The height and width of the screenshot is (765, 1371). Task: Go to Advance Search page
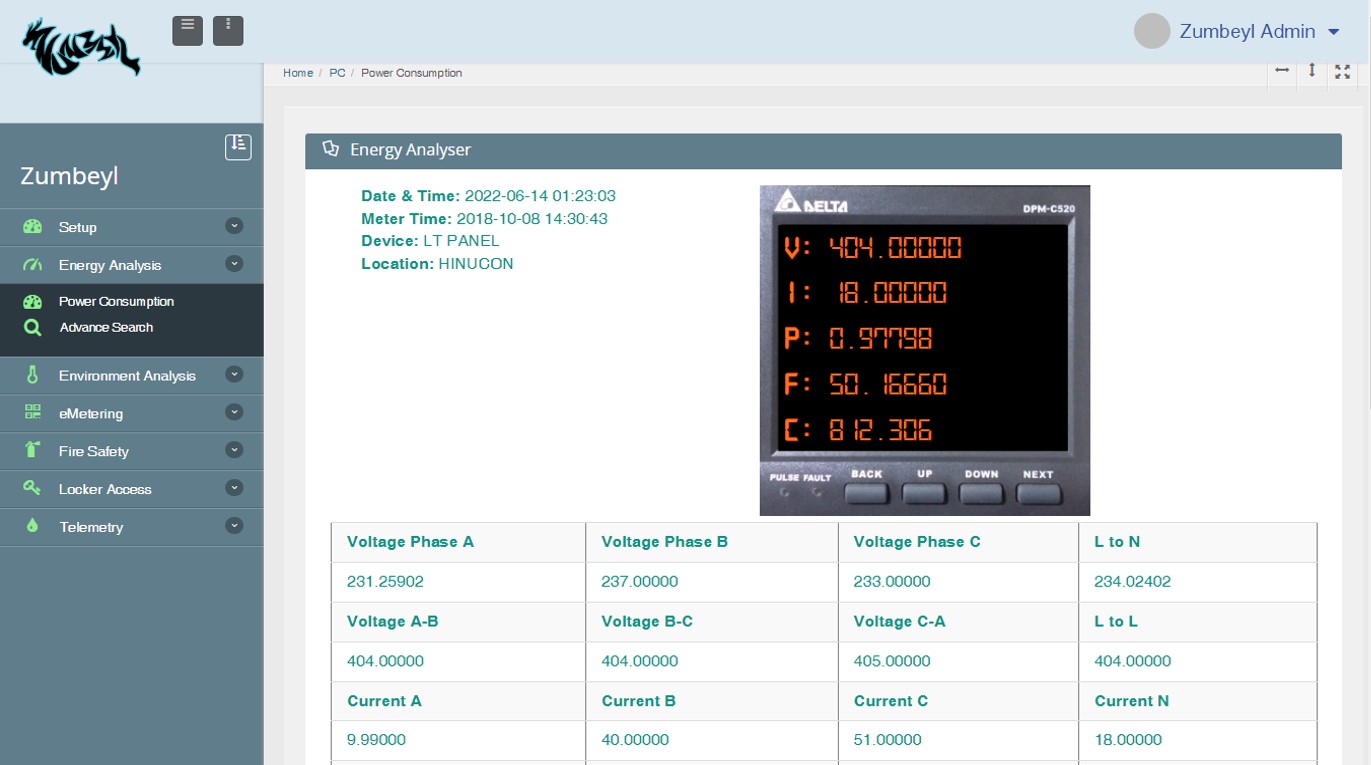coord(106,327)
